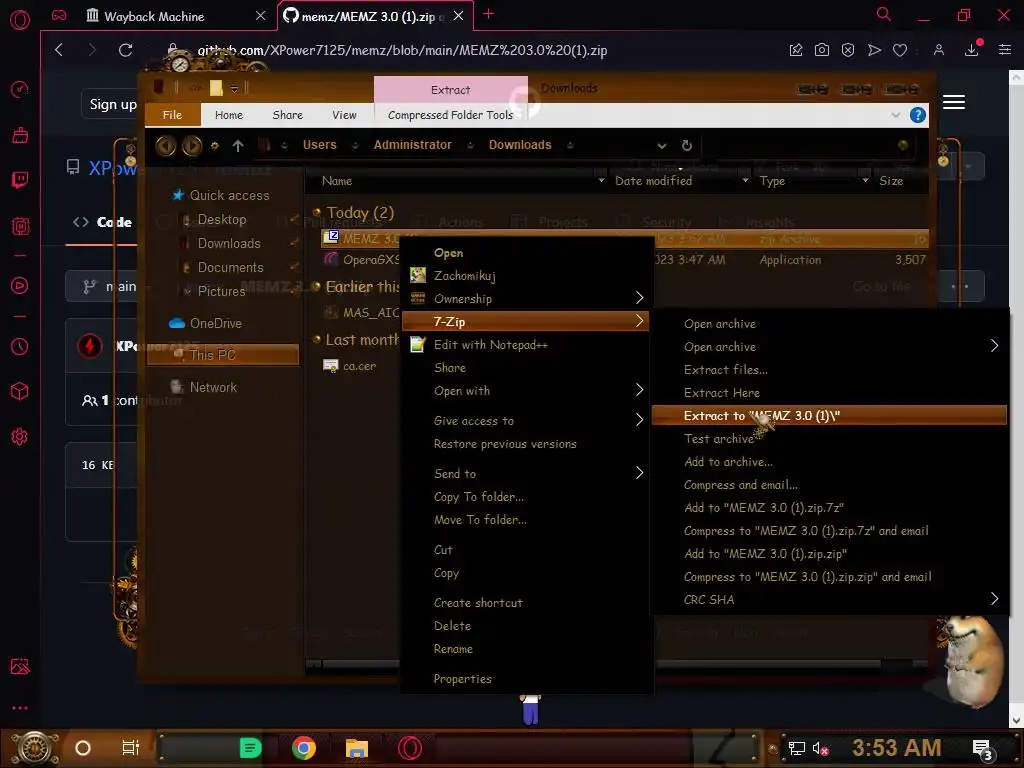
Task: Choose Extract Here in 7-Zip submenu
Action: pos(722,392)
